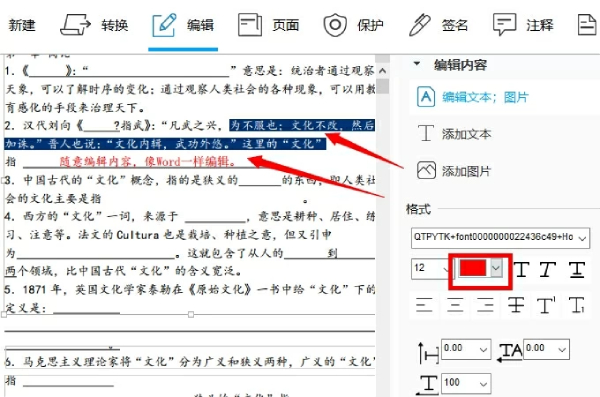This screenshot has width=600, height=397.
Task: Click the character spacing TA icon
Action: pyautogui.click(x=509, y=351)
